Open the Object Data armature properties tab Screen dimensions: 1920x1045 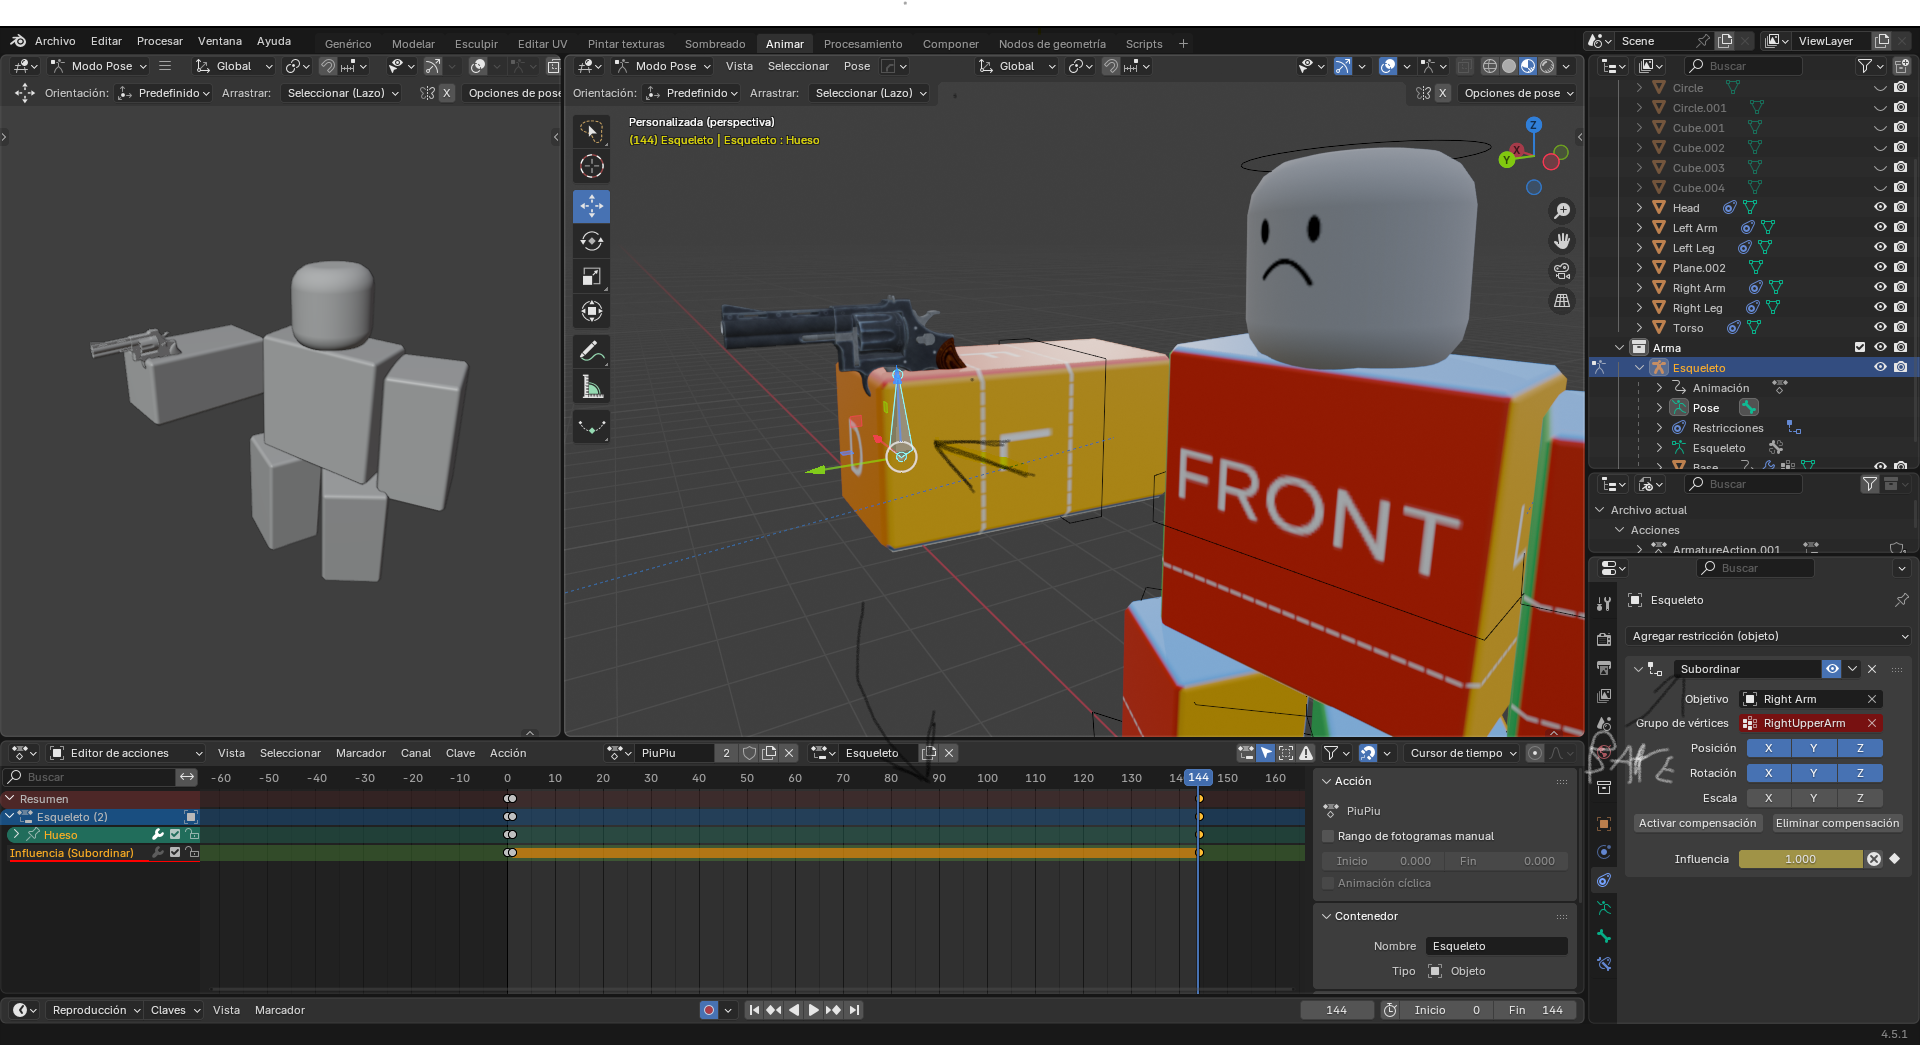pyautogui.click(x=1604, y=908)
